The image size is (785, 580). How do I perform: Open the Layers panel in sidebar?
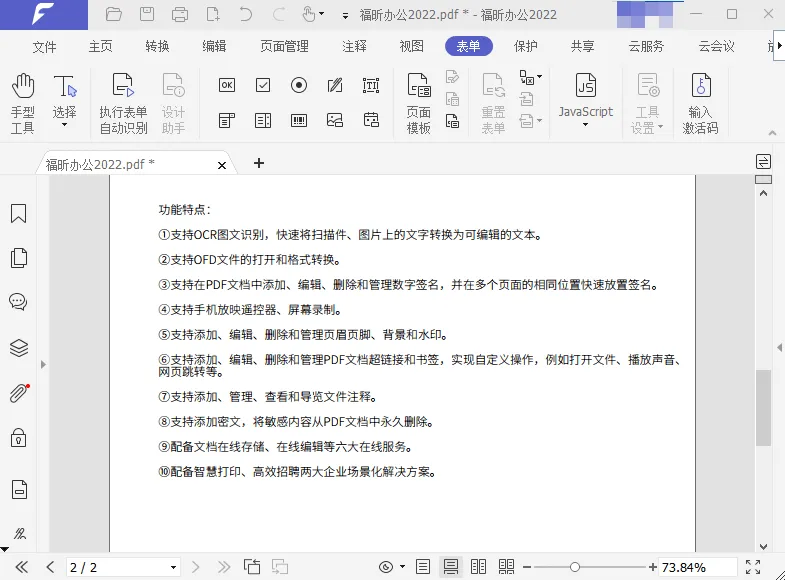click(19, 348)
